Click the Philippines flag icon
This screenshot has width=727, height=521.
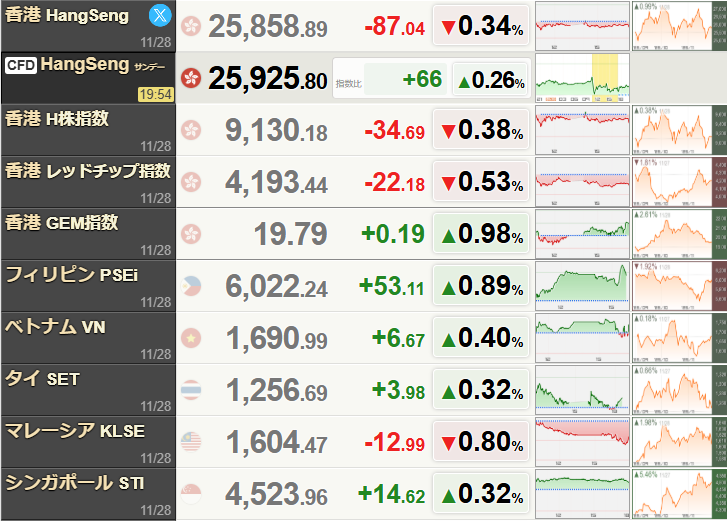coord(191,286)
